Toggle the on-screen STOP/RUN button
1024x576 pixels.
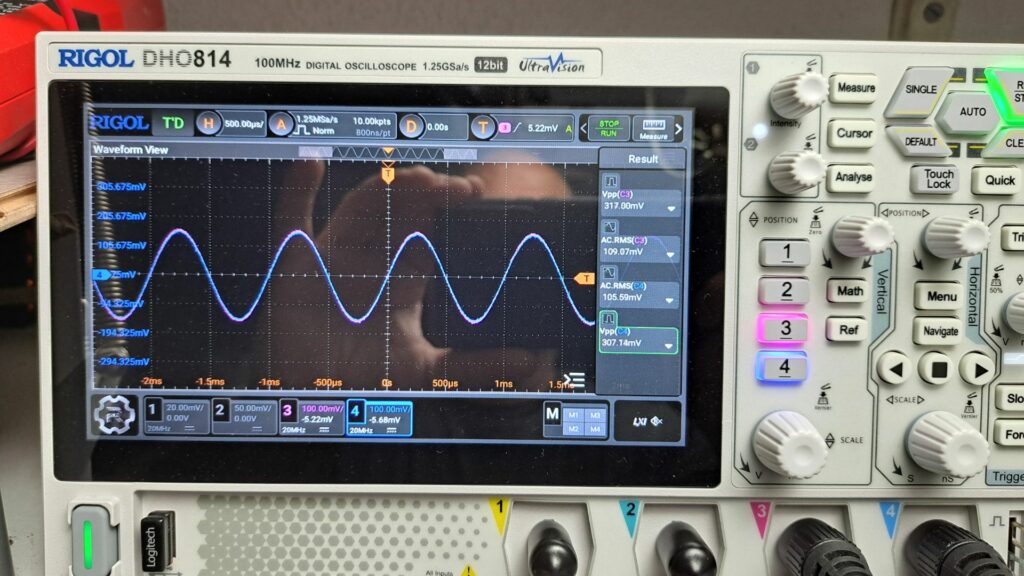coord(608,127)
